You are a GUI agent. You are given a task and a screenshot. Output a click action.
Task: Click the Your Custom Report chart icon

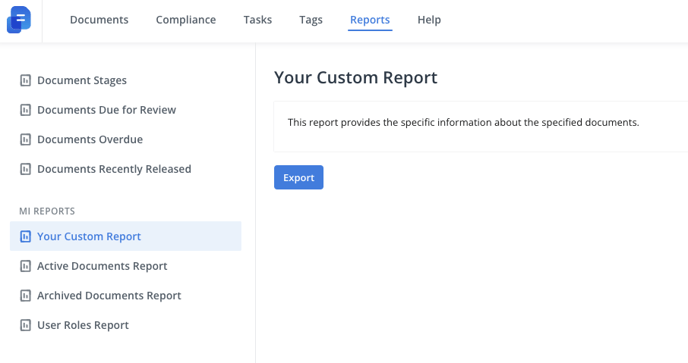(25, 237)
